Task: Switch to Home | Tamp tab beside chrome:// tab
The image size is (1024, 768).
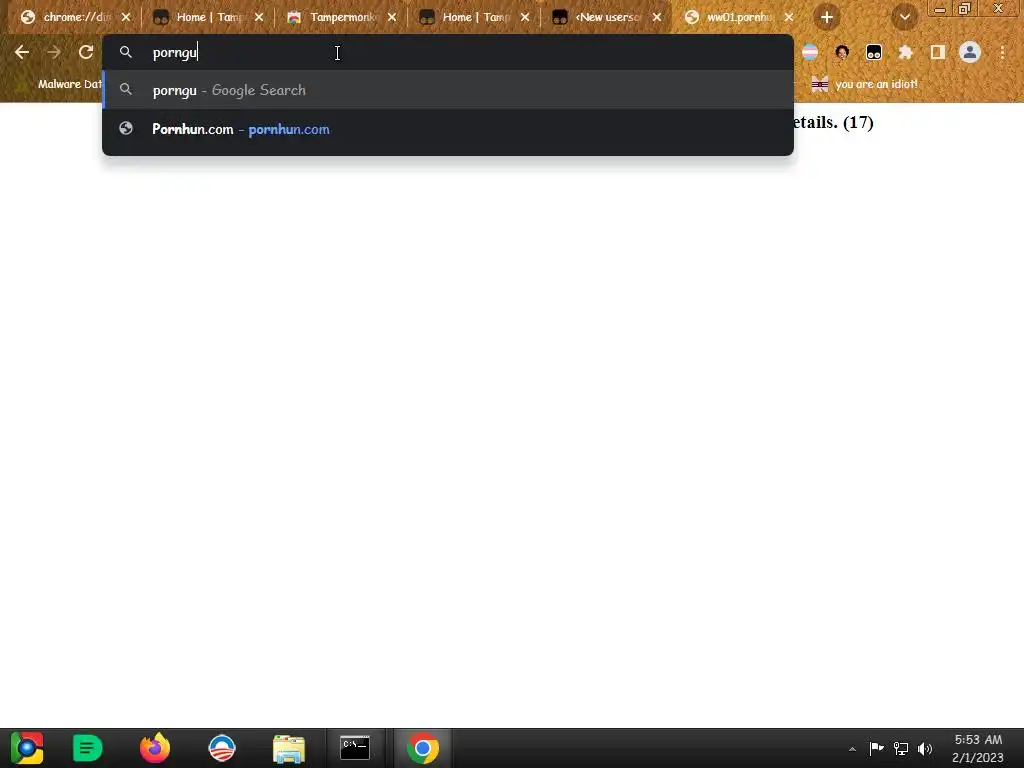Action: [206, 18]
